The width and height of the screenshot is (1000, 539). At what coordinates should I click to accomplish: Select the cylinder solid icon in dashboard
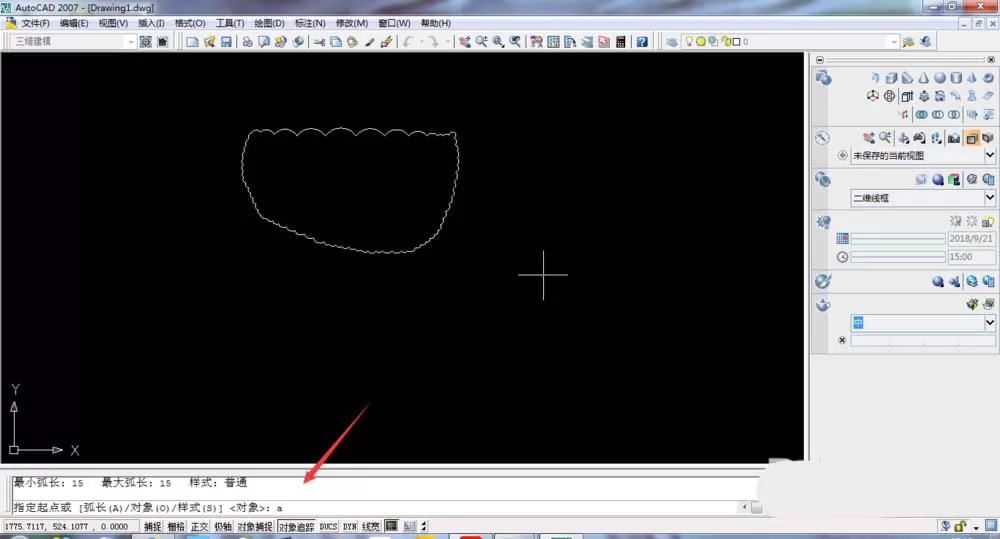click(955, 78)
